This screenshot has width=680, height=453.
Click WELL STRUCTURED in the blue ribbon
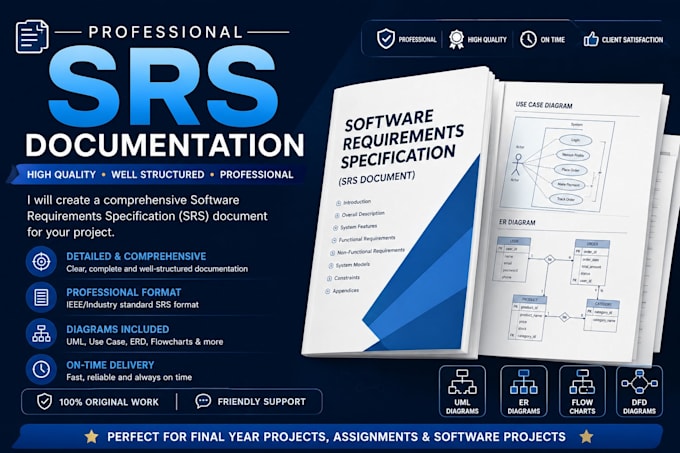tap(157, 175)
